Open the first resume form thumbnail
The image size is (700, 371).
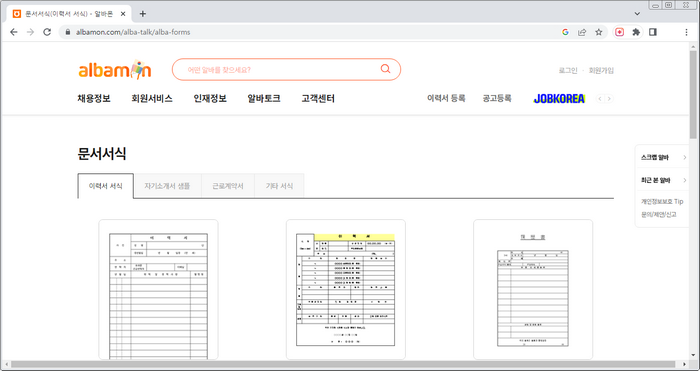point(158,289)
